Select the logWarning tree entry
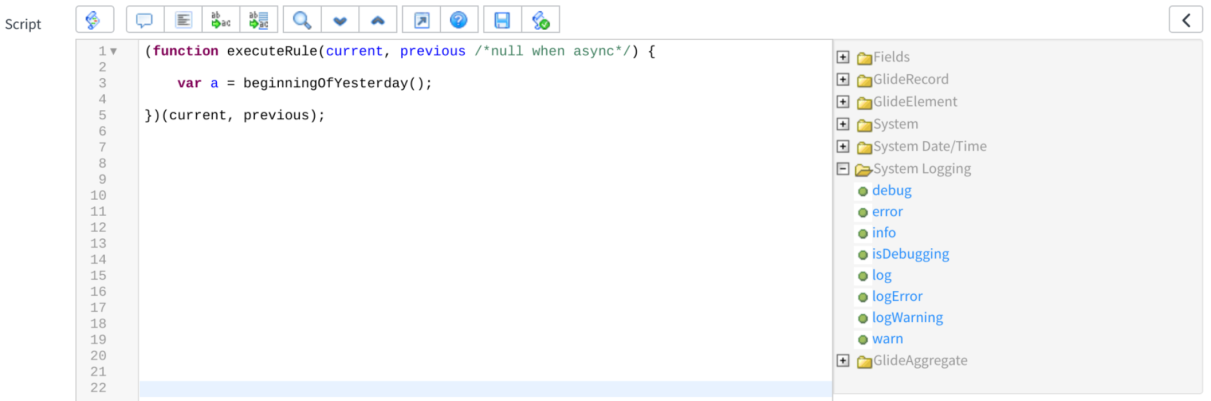This screenshot has width=1211, height=401. click(x=907, y=317)
